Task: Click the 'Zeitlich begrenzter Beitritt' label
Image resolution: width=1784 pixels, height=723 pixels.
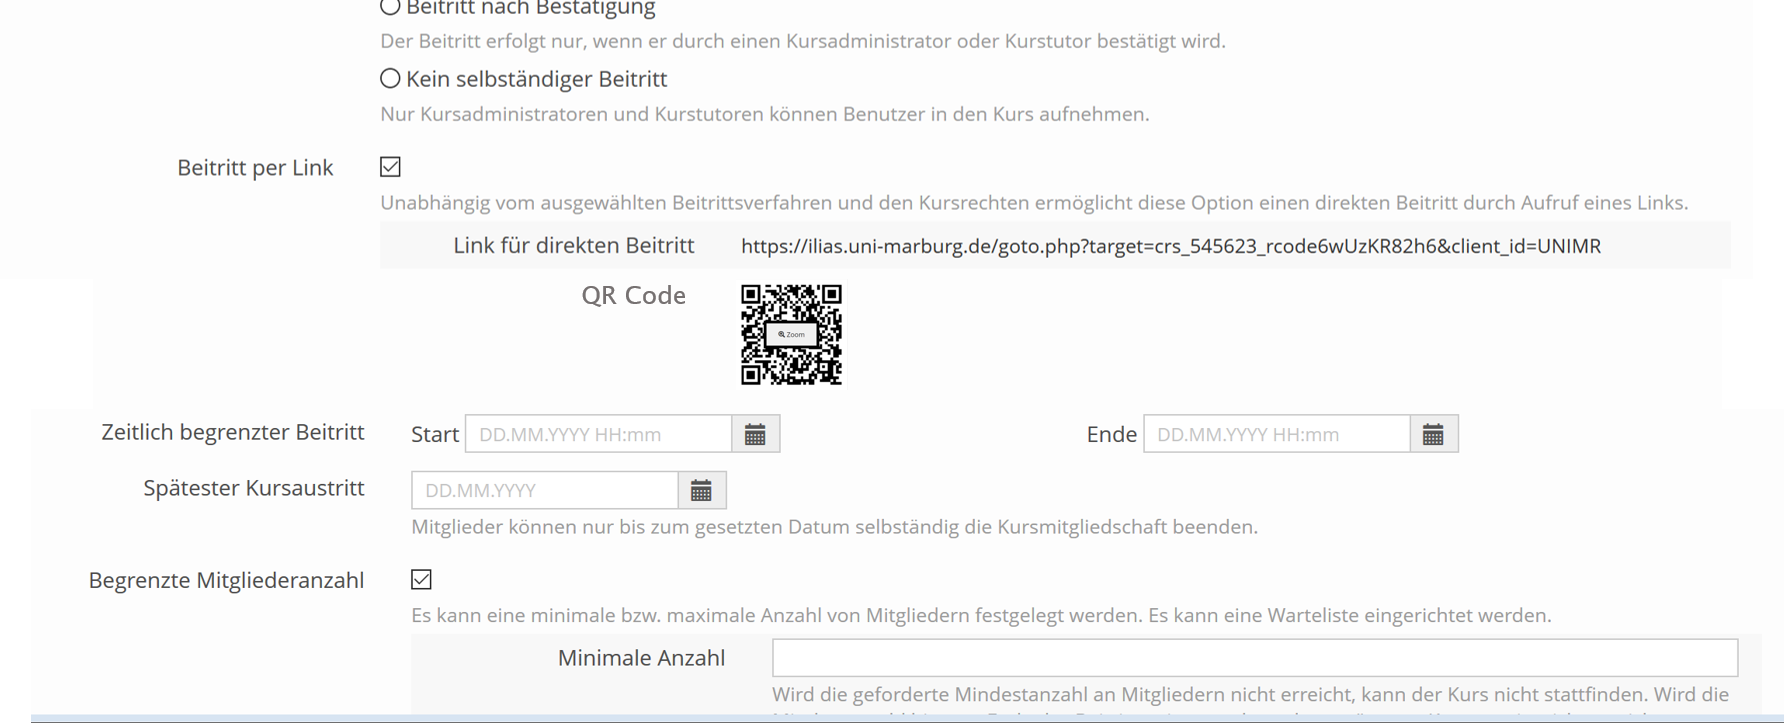Action: (x=232, y=432)
